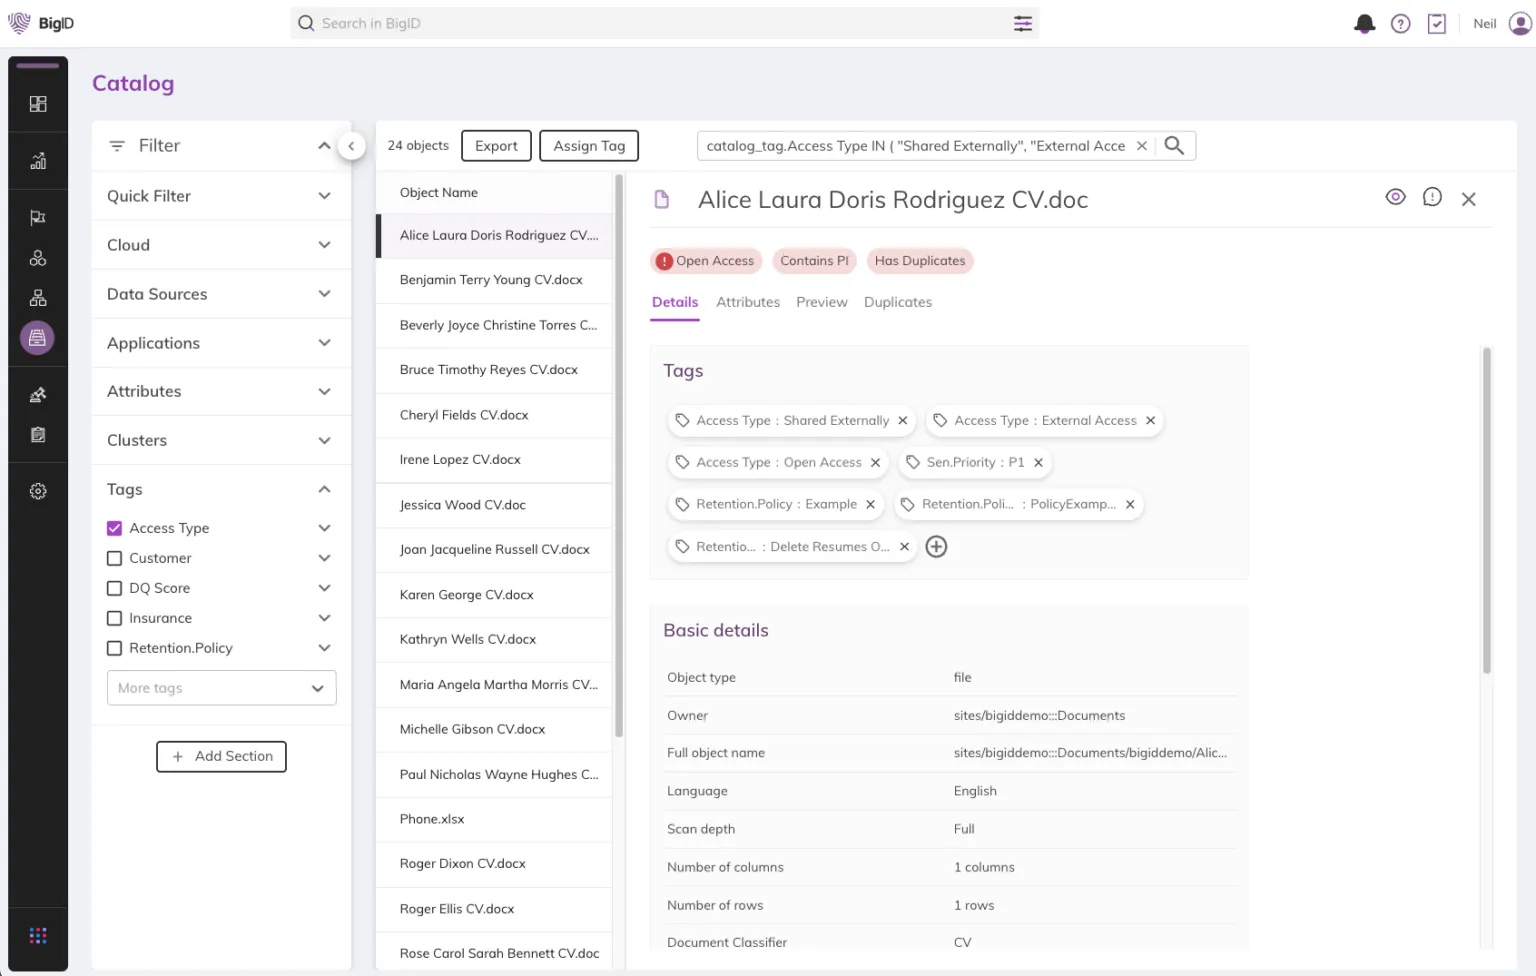The image size is (1536, 976).
Task: Open the settings gear icon in sidebar
Action: 38,492
